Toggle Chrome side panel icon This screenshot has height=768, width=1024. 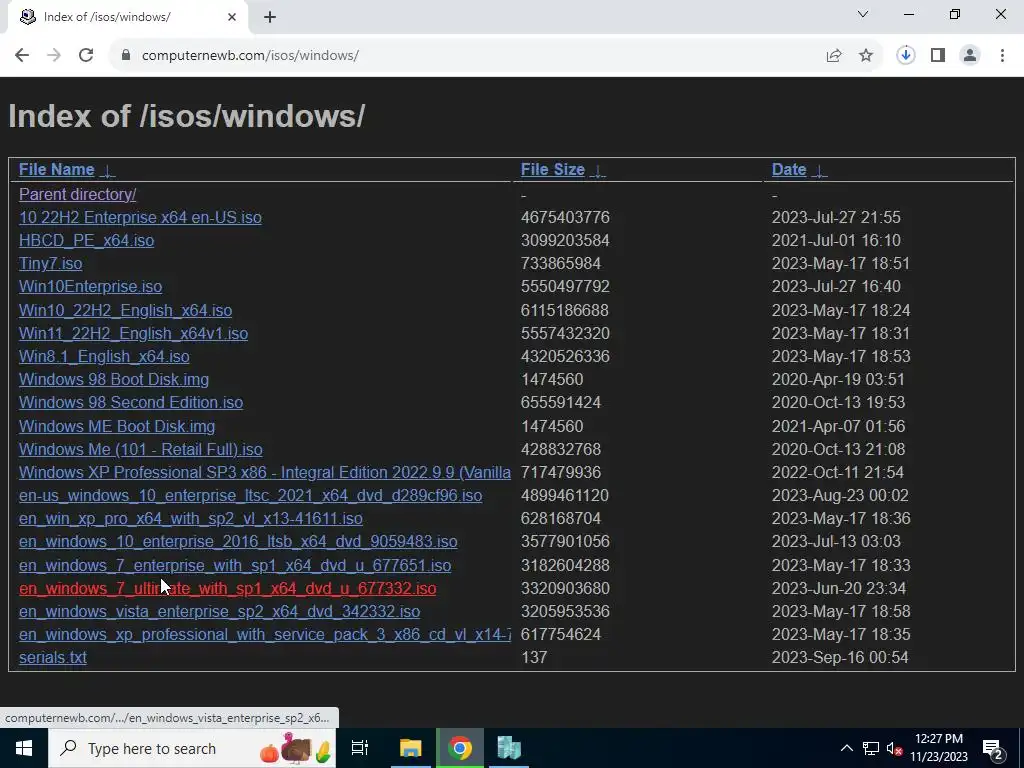click(x=938, y=56)
